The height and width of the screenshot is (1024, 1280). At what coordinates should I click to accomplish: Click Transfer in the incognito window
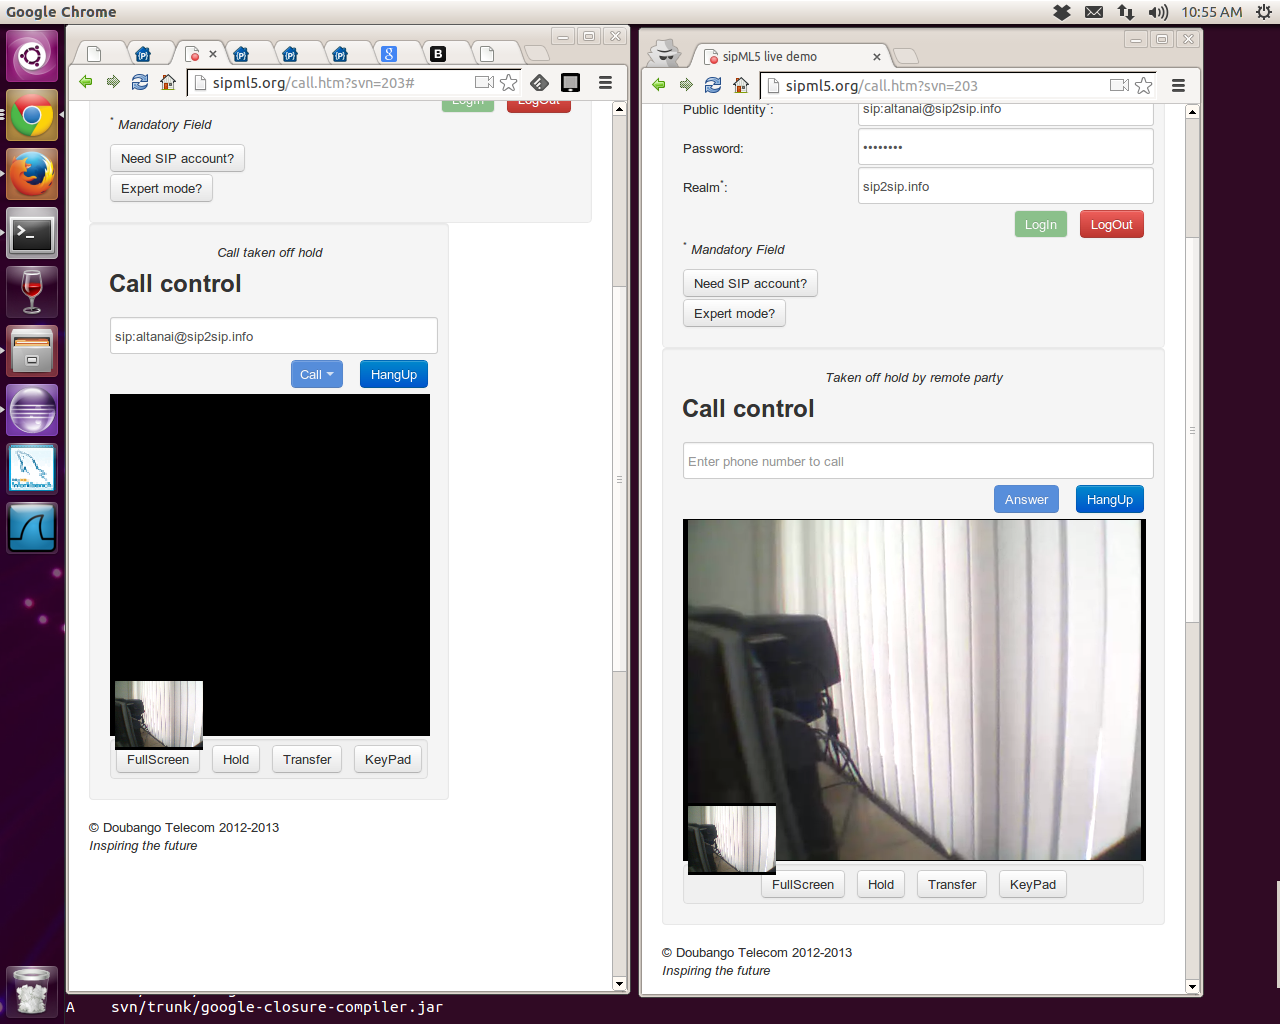pos(952,884)
